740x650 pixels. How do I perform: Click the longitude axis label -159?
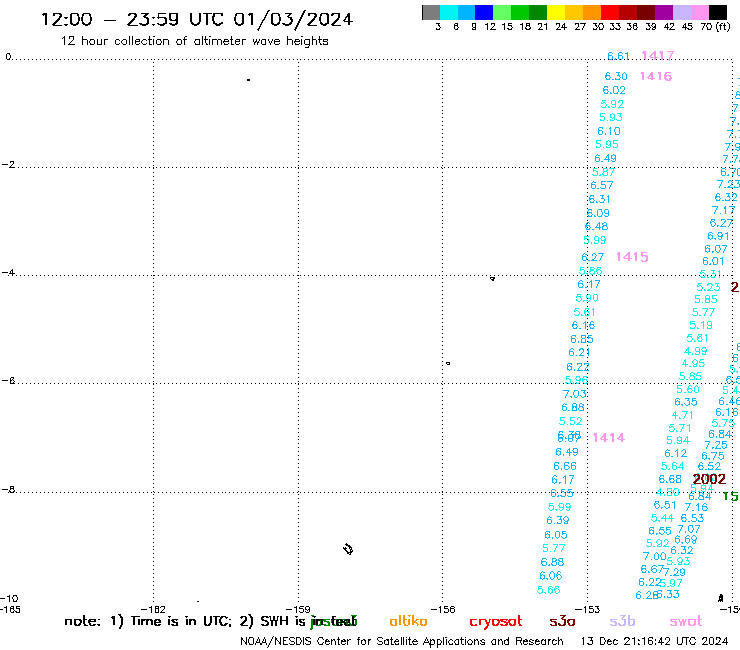tap(298, 609)
